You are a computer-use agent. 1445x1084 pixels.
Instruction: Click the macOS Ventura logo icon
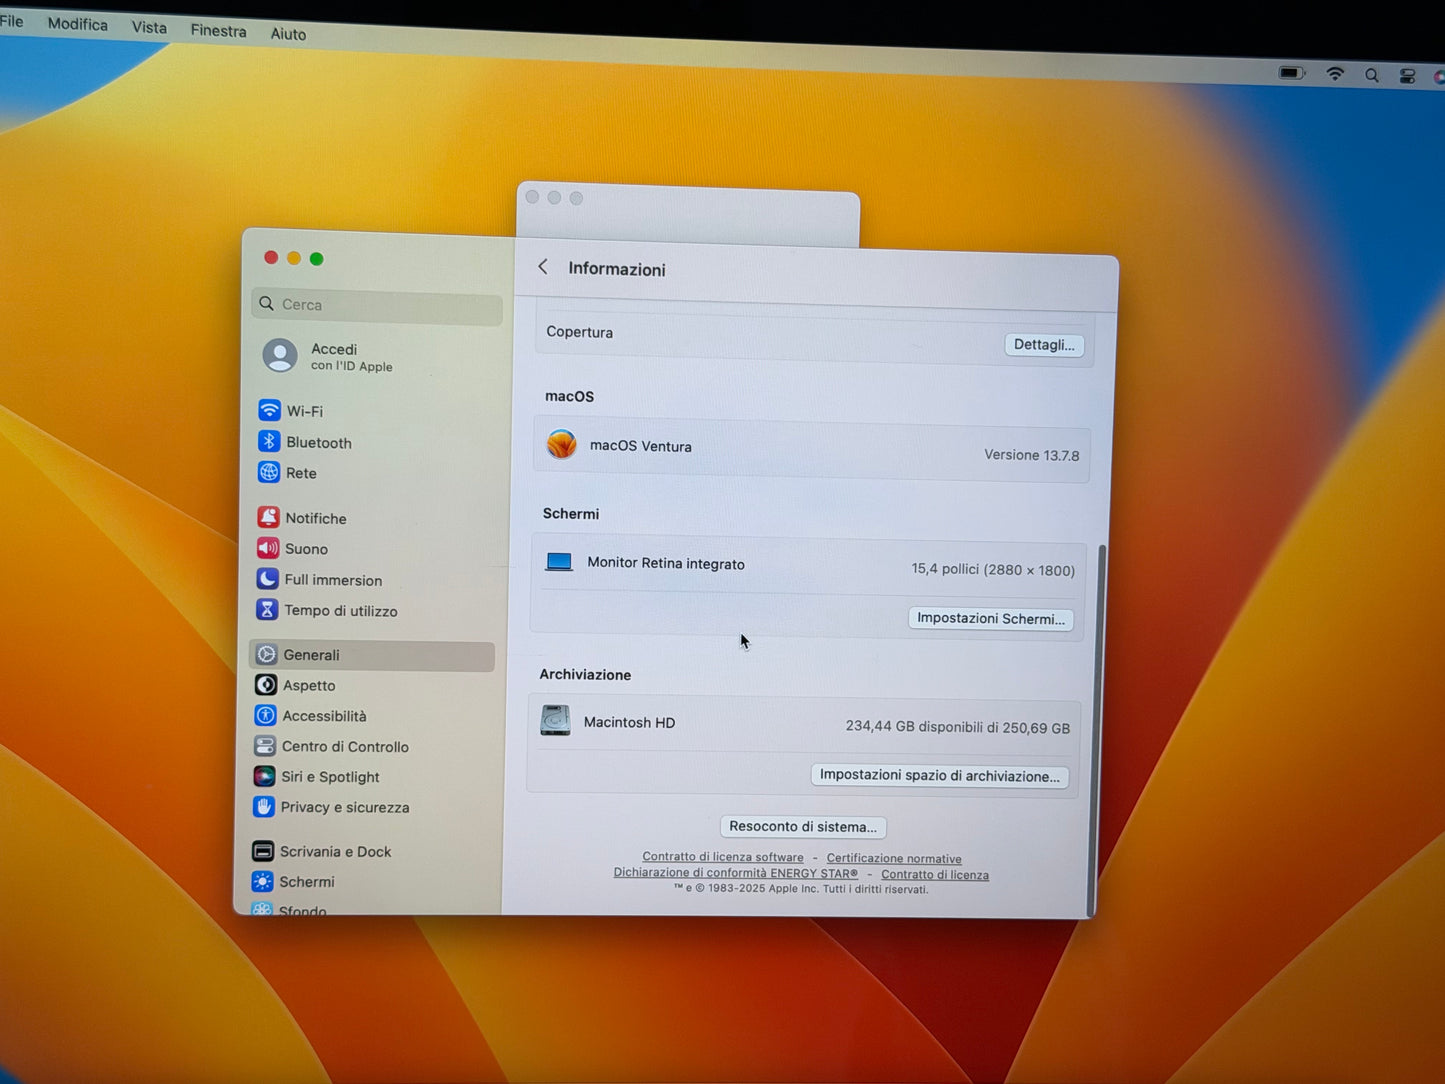pos(562,444)
